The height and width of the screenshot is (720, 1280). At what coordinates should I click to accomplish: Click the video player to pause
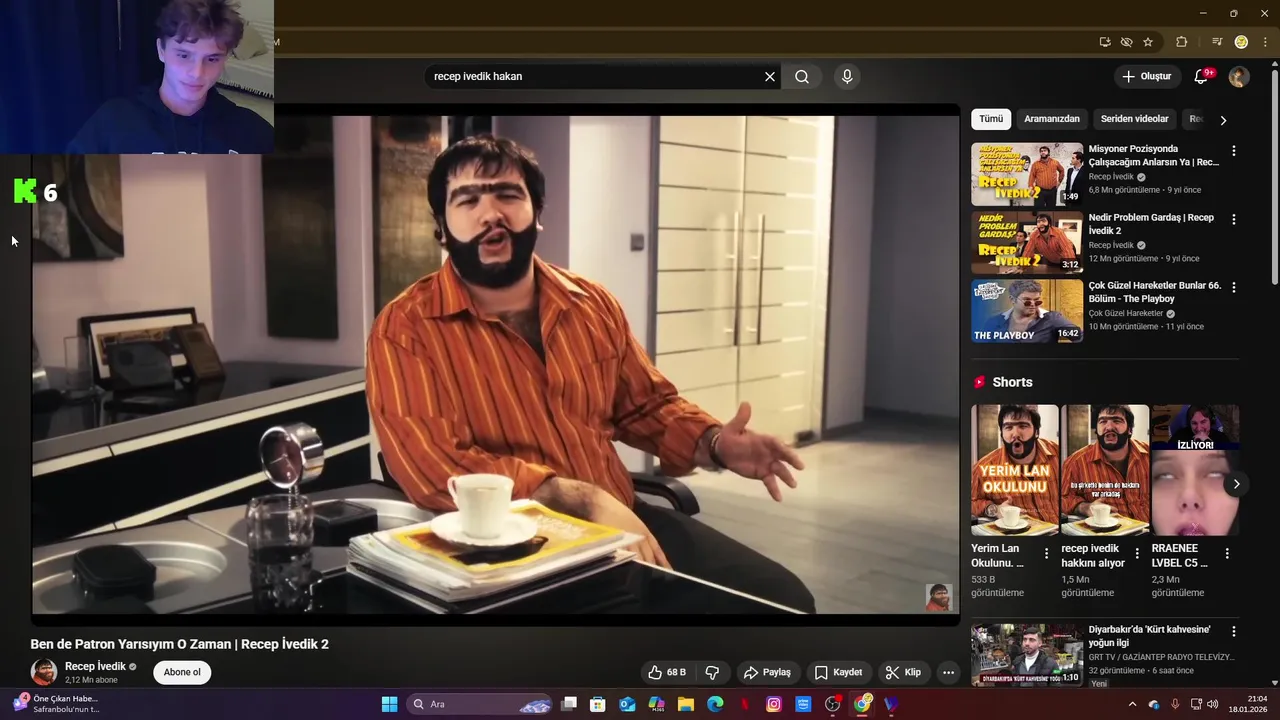(495, 365)
